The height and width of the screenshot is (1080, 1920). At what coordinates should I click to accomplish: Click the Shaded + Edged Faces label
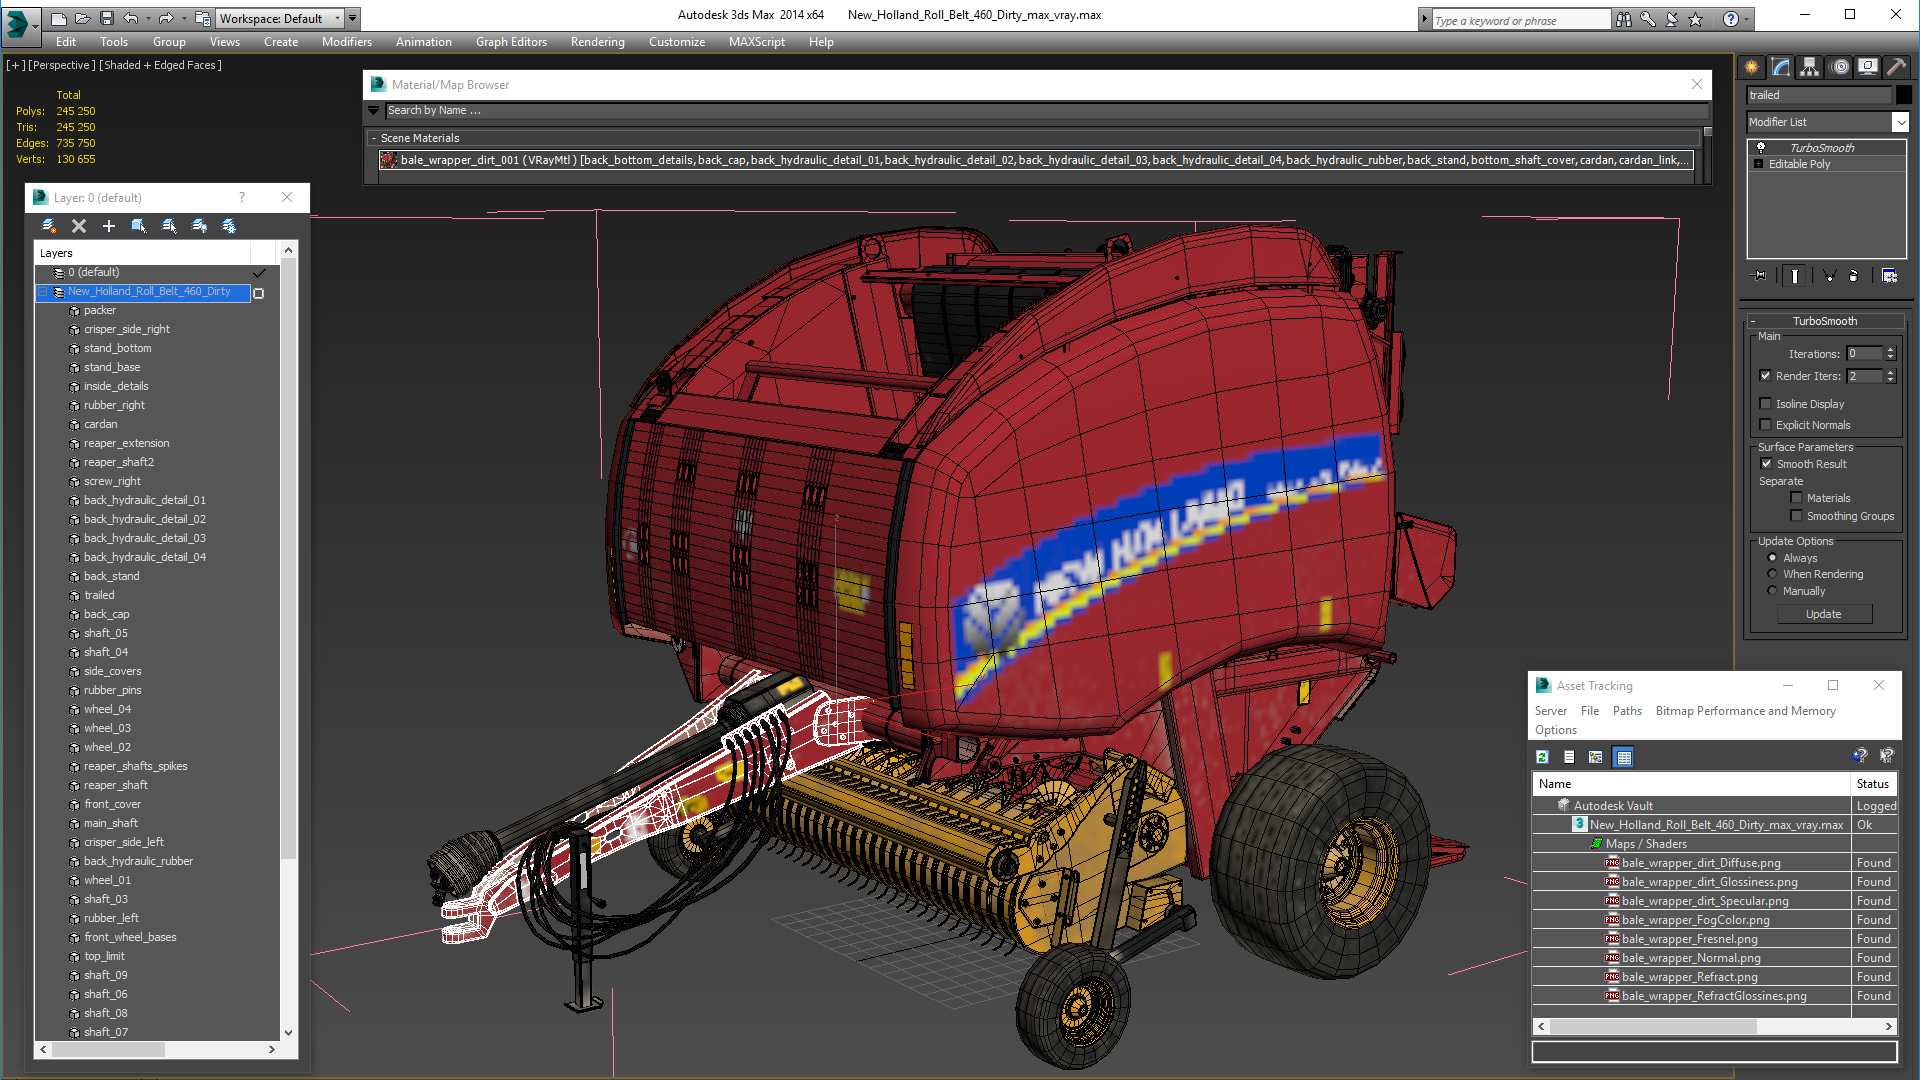[161, 65]
